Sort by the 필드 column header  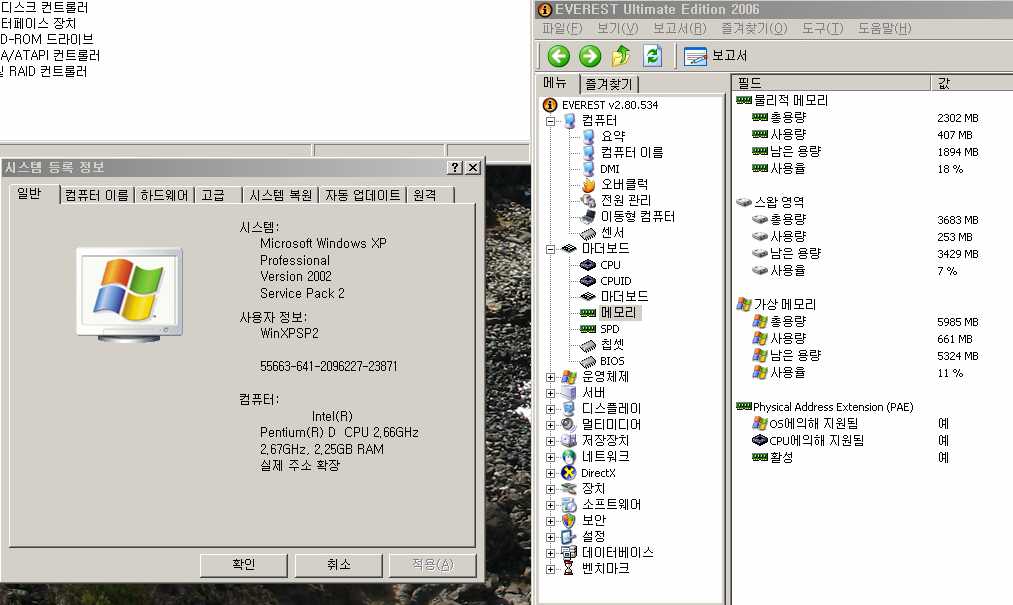pyautogui.click(x=832, y=83)
